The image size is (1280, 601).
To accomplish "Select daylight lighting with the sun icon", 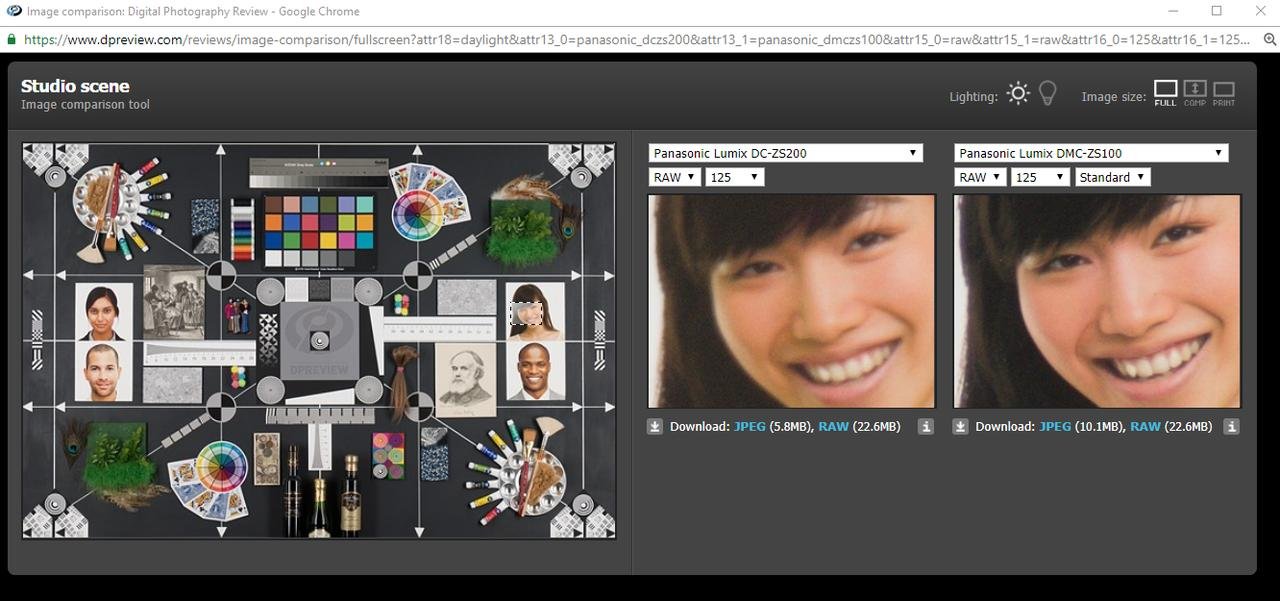I will click(1017, 93).
